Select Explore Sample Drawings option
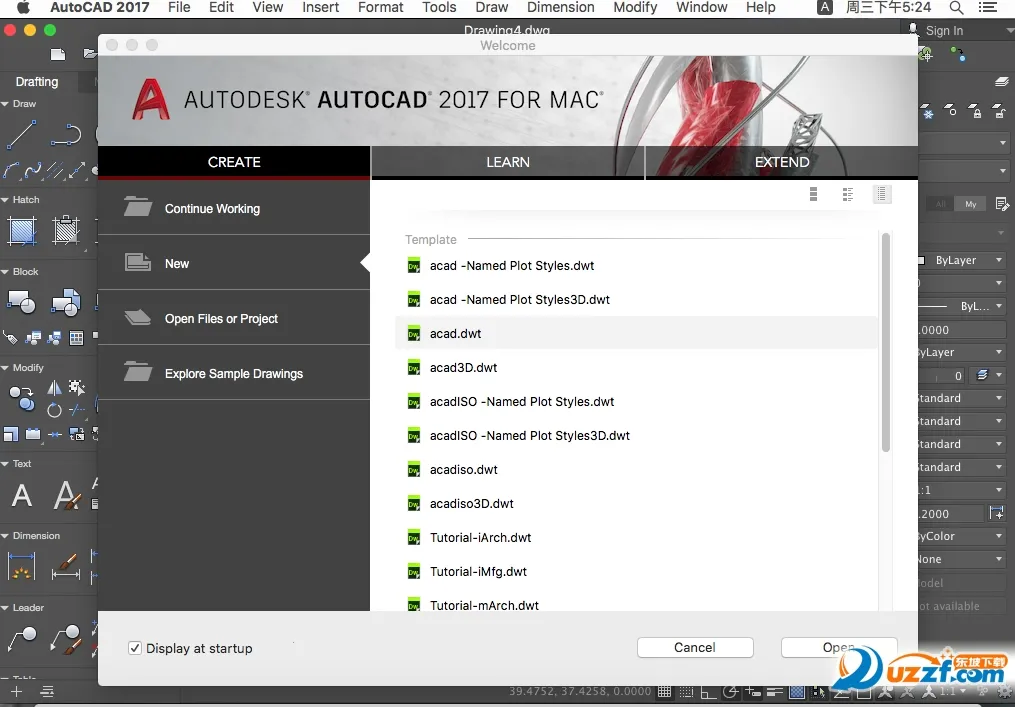1015x707 pixels. [x=233, y=374]
